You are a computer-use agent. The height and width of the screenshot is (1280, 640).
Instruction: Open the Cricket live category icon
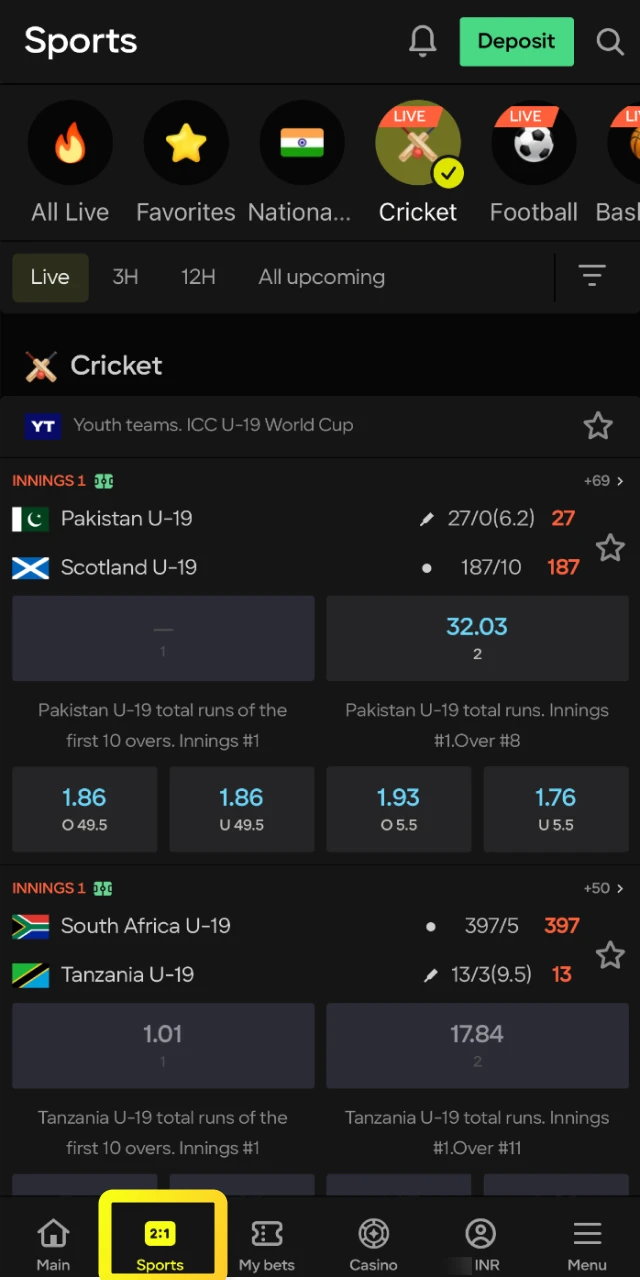418,143
